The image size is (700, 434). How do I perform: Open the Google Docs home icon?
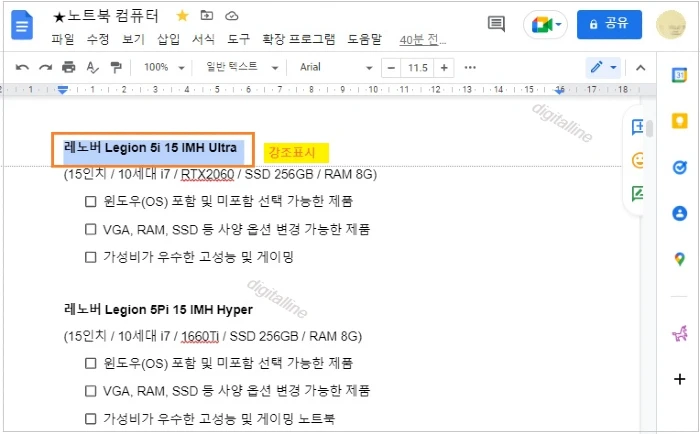22,25
